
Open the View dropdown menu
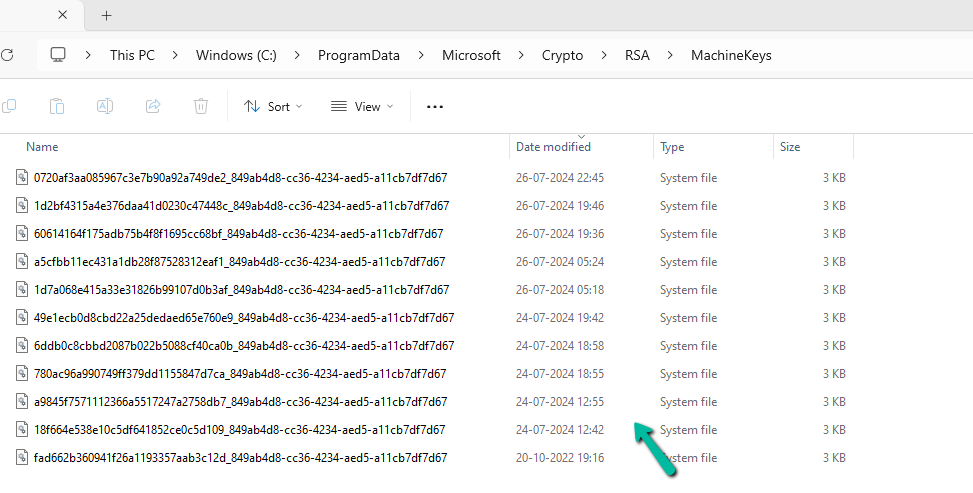pos(361,107)
